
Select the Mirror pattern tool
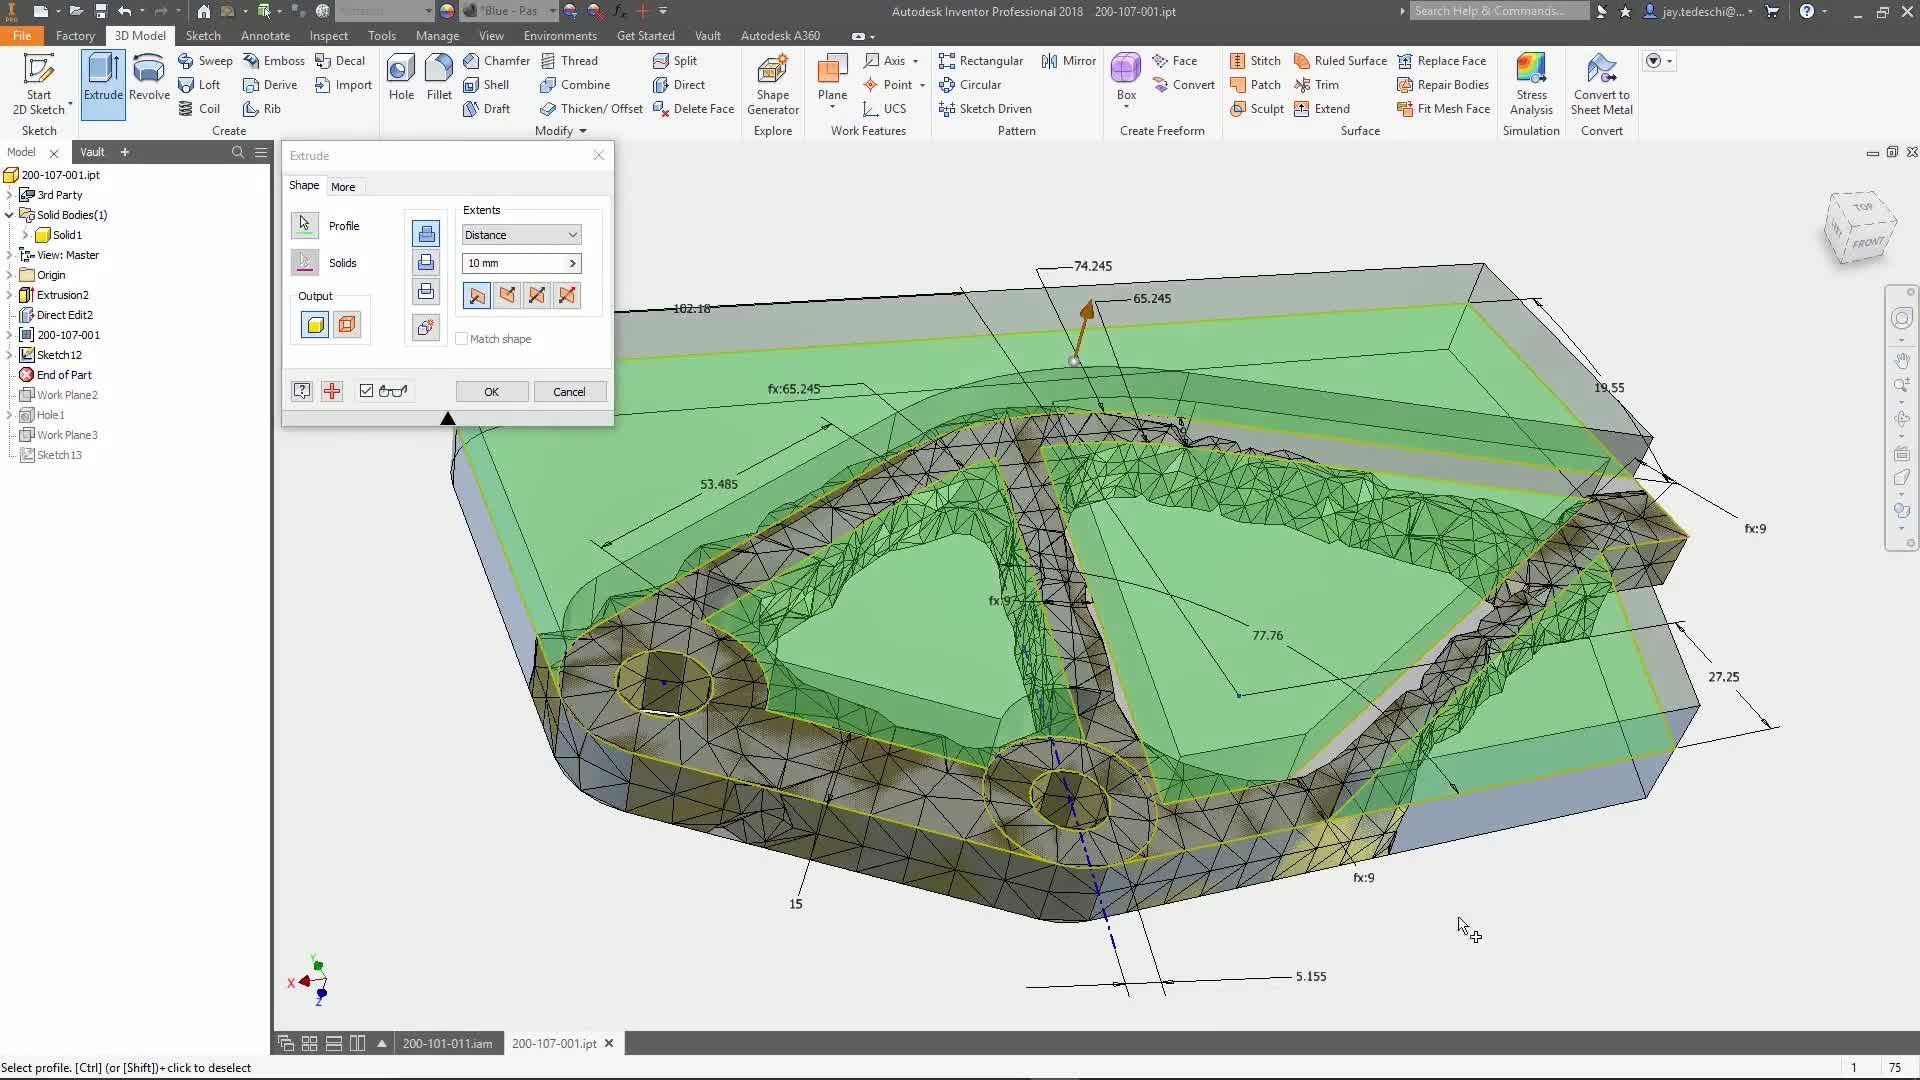coord(1069,61)
